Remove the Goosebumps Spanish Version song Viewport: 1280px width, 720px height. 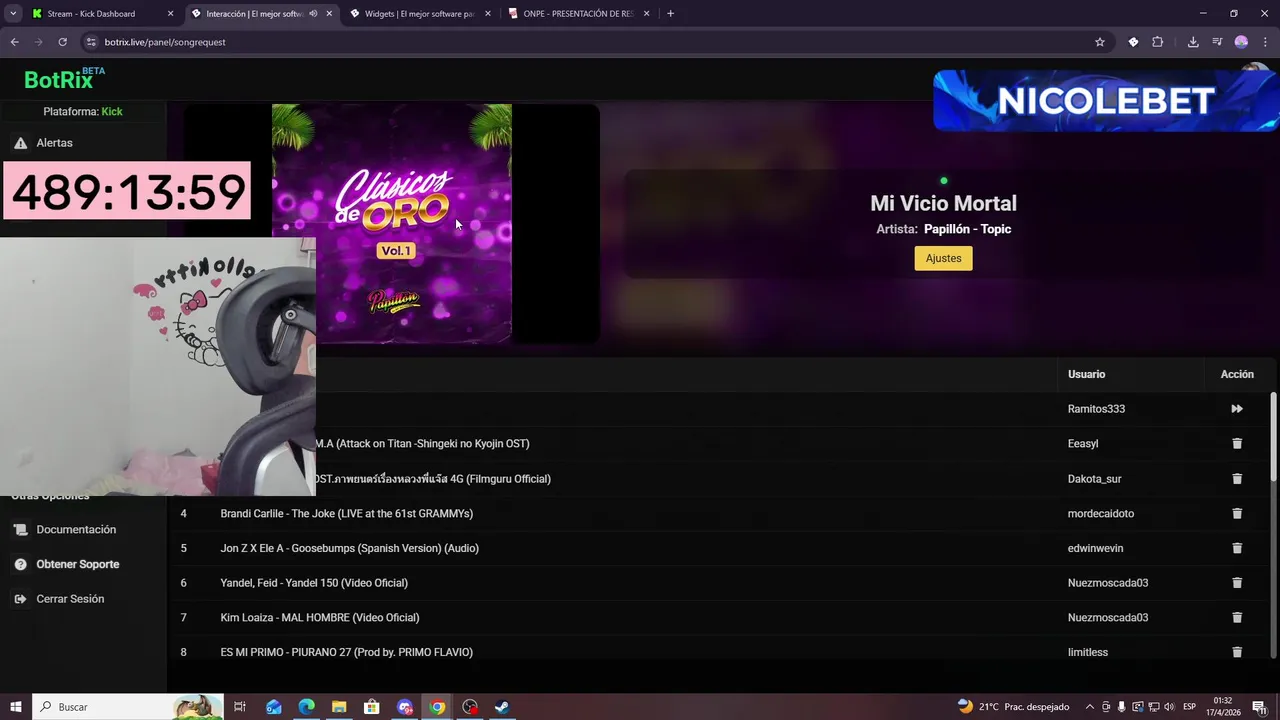click(x=1237, y=548)
